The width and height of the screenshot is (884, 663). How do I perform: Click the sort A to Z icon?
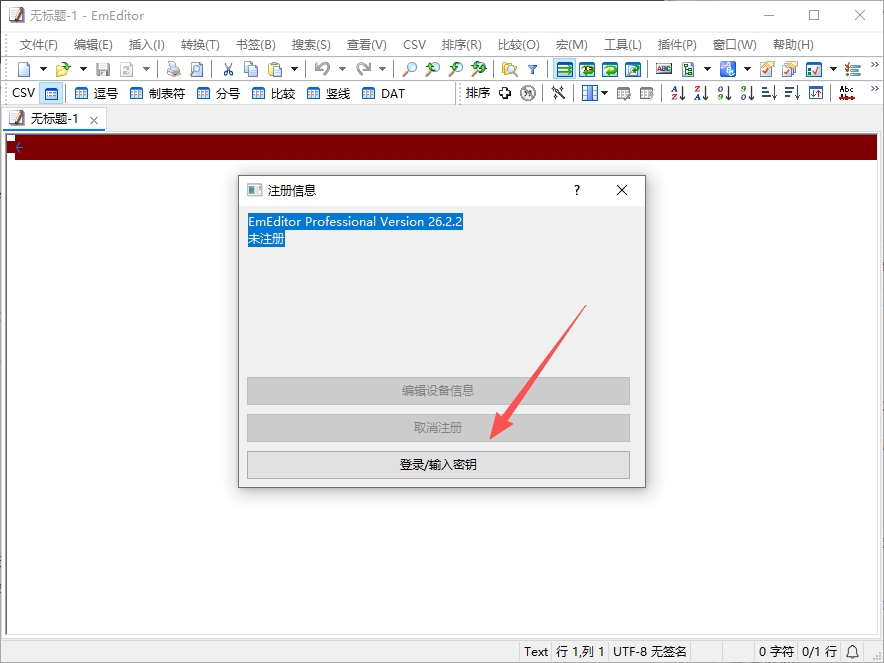tap(678, 93)
